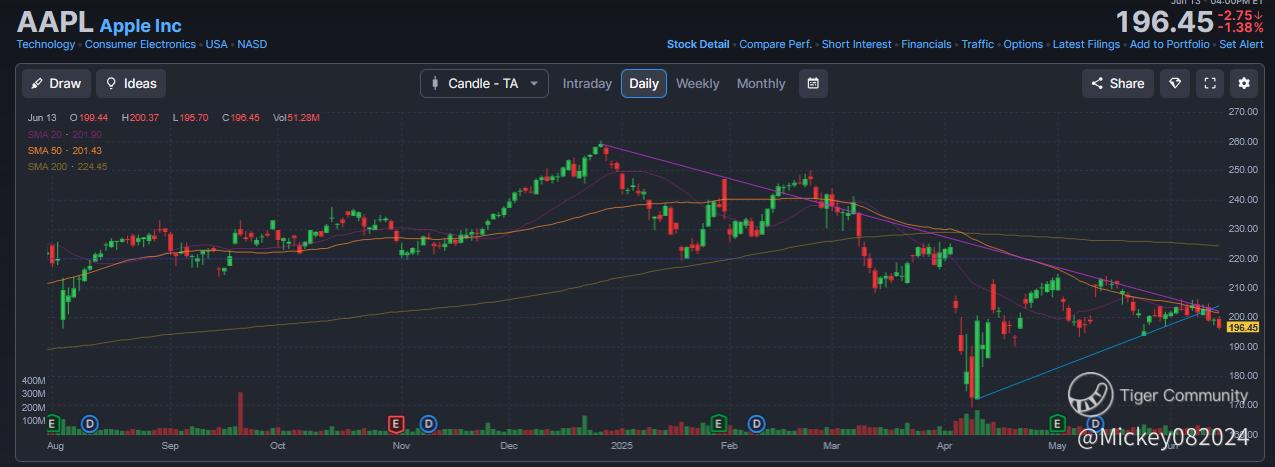1275x467 pixels.
Task: Switch to the Intraday timeframe
Action: (586, 84)
